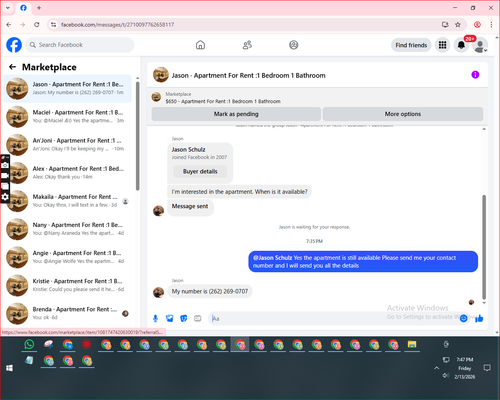Open the Facebook menu grid icon

[x=442, y=45]
